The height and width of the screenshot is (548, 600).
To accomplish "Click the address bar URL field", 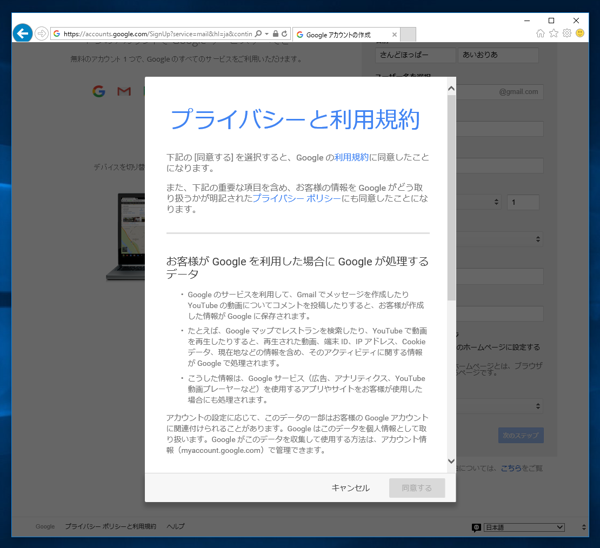I will pyautogui.click(x=157, y=34).
